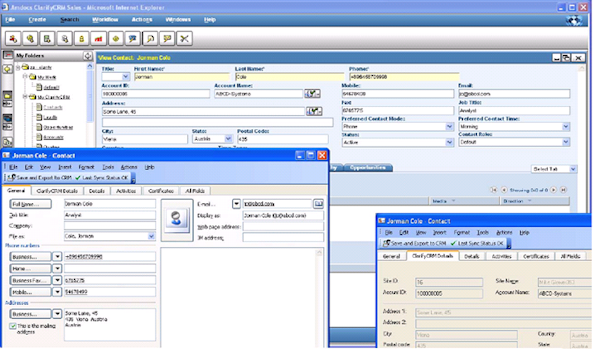
Task: Click the lookup icon next to Account Name field
Action: pos(313,94)
